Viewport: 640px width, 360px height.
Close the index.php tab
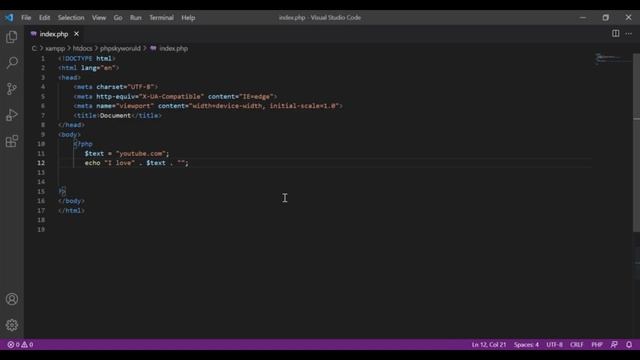[76, 34]
